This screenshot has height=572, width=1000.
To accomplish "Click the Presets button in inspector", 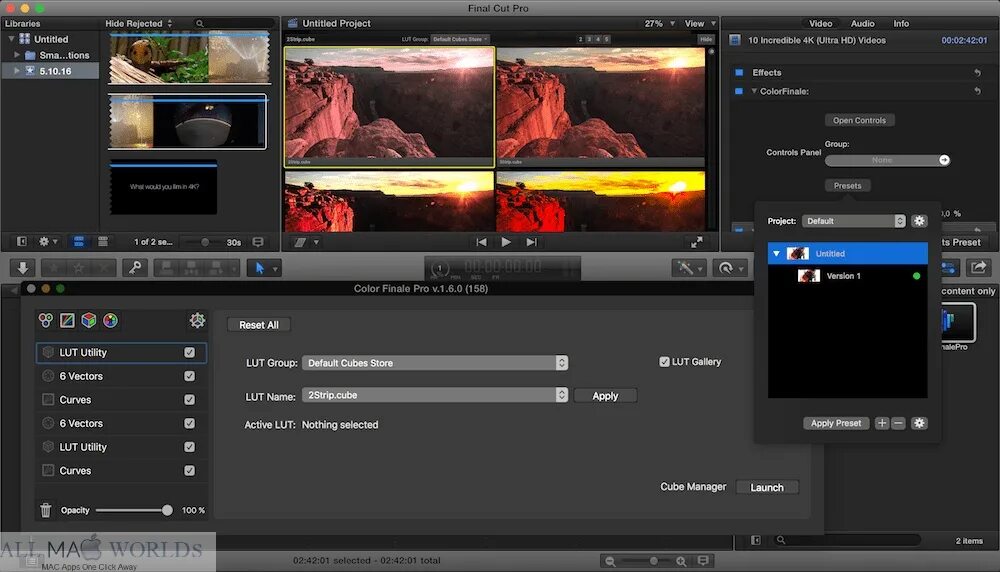I will click(x=848, y=186).
